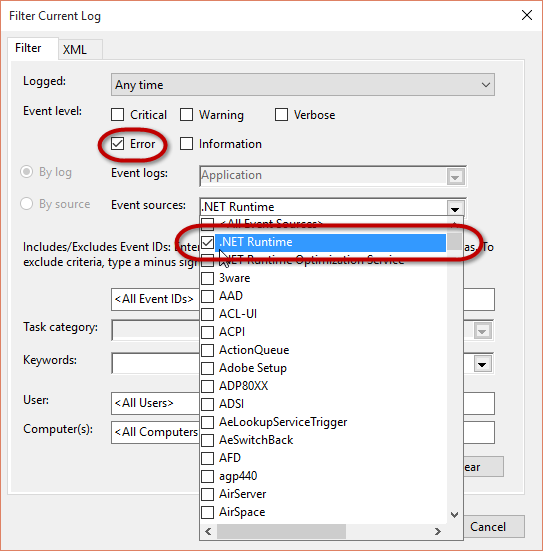Uncheck .NET Runtime in sources list

tap(208, 242)
